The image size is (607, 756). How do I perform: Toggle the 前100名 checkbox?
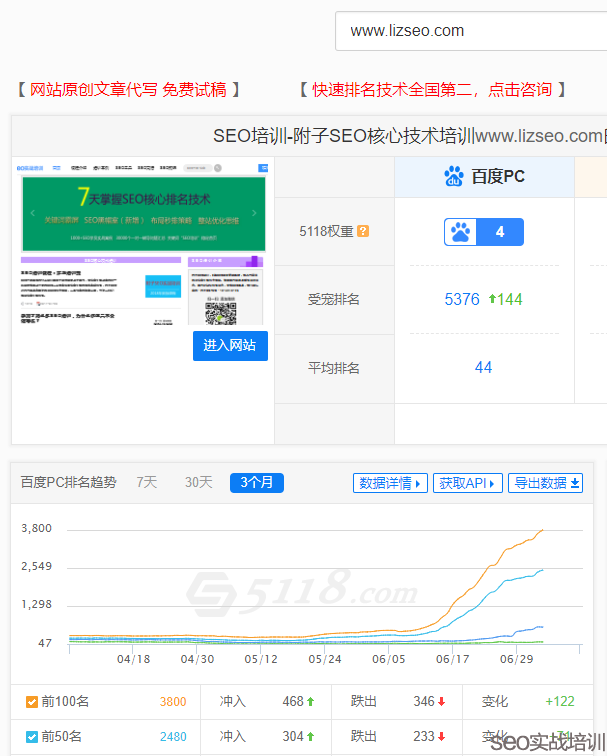pos(32,702)
